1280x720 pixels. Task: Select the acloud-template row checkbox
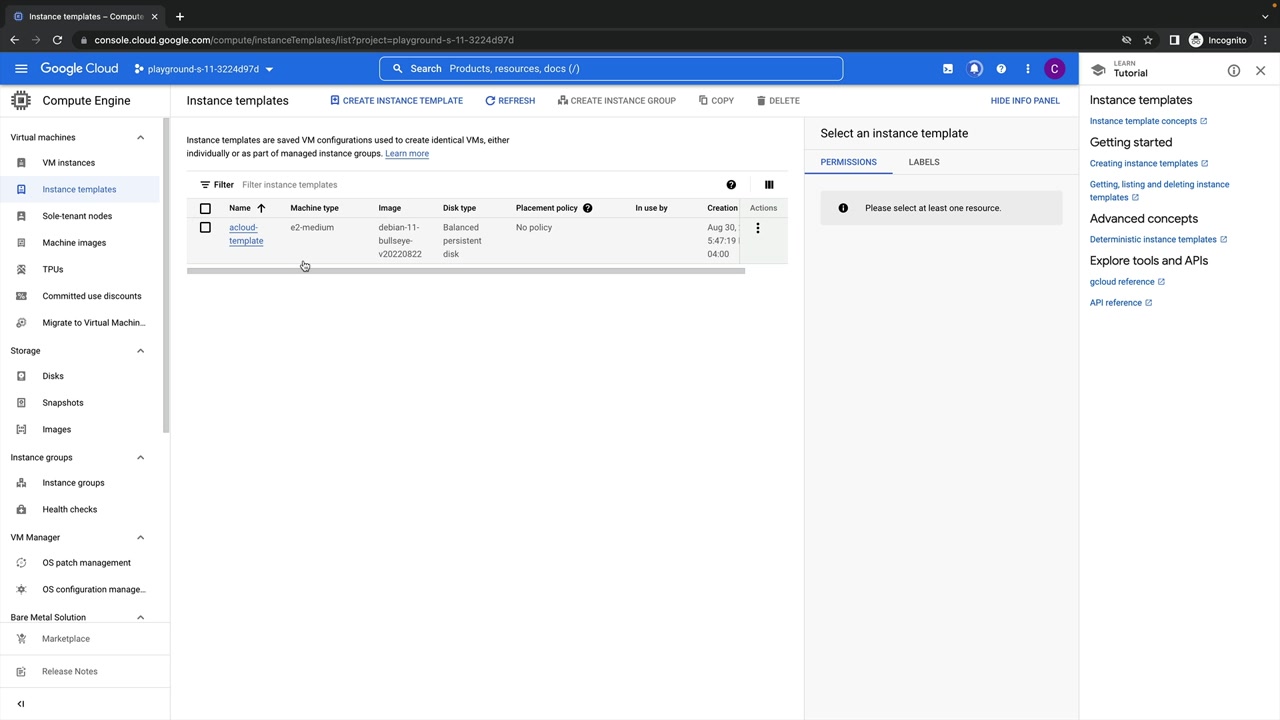point(205,228)
